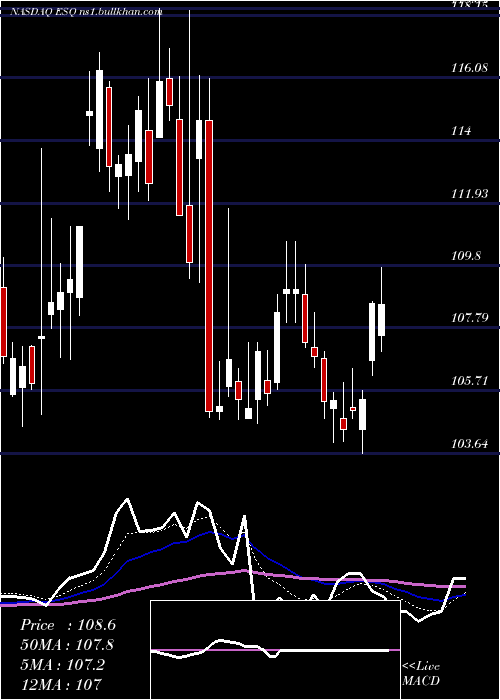This screenshot has height=700, width=500.
Task: Click the 107.79 price axis label
Action: [x=469, y=318]
